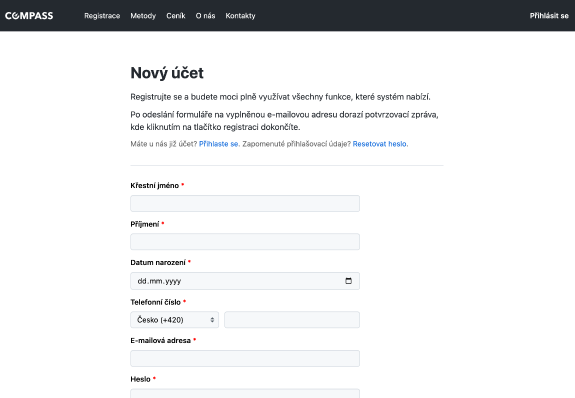
Task: Click the Resetovat heslo link
Action: click(x=380, y=144)
